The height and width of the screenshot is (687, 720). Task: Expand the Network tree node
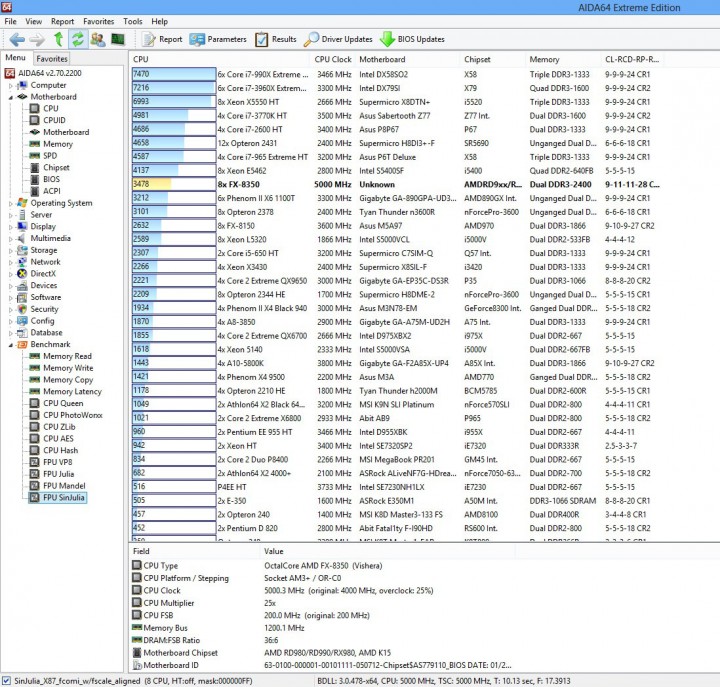click(x=11, y=262)
